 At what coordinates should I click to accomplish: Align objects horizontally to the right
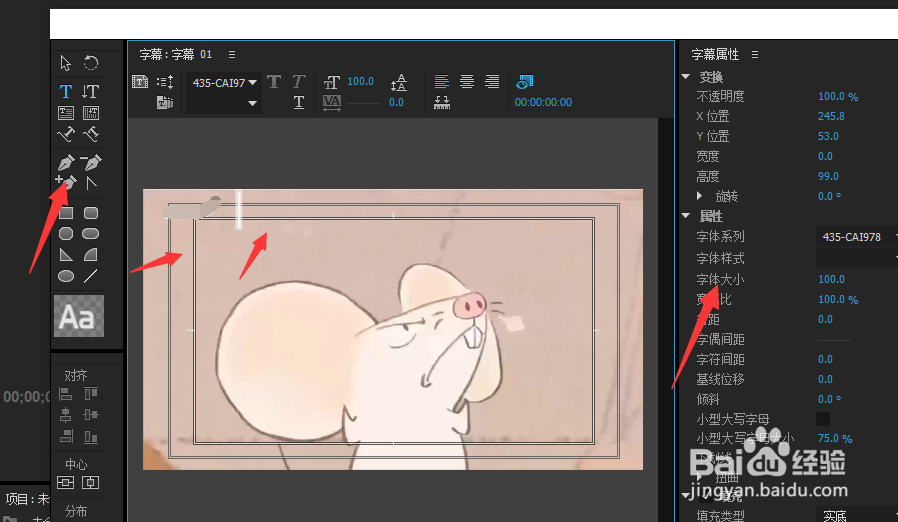click(x=66, y=437)
